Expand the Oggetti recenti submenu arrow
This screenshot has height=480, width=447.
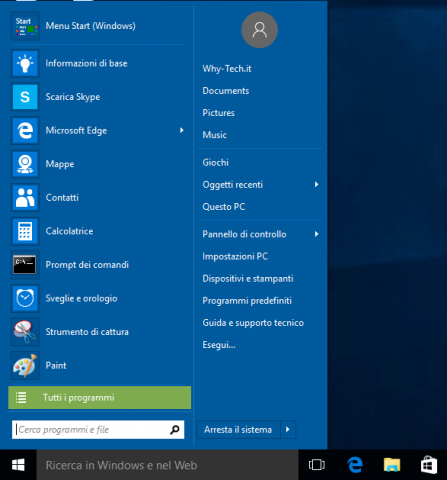[316, 184]
